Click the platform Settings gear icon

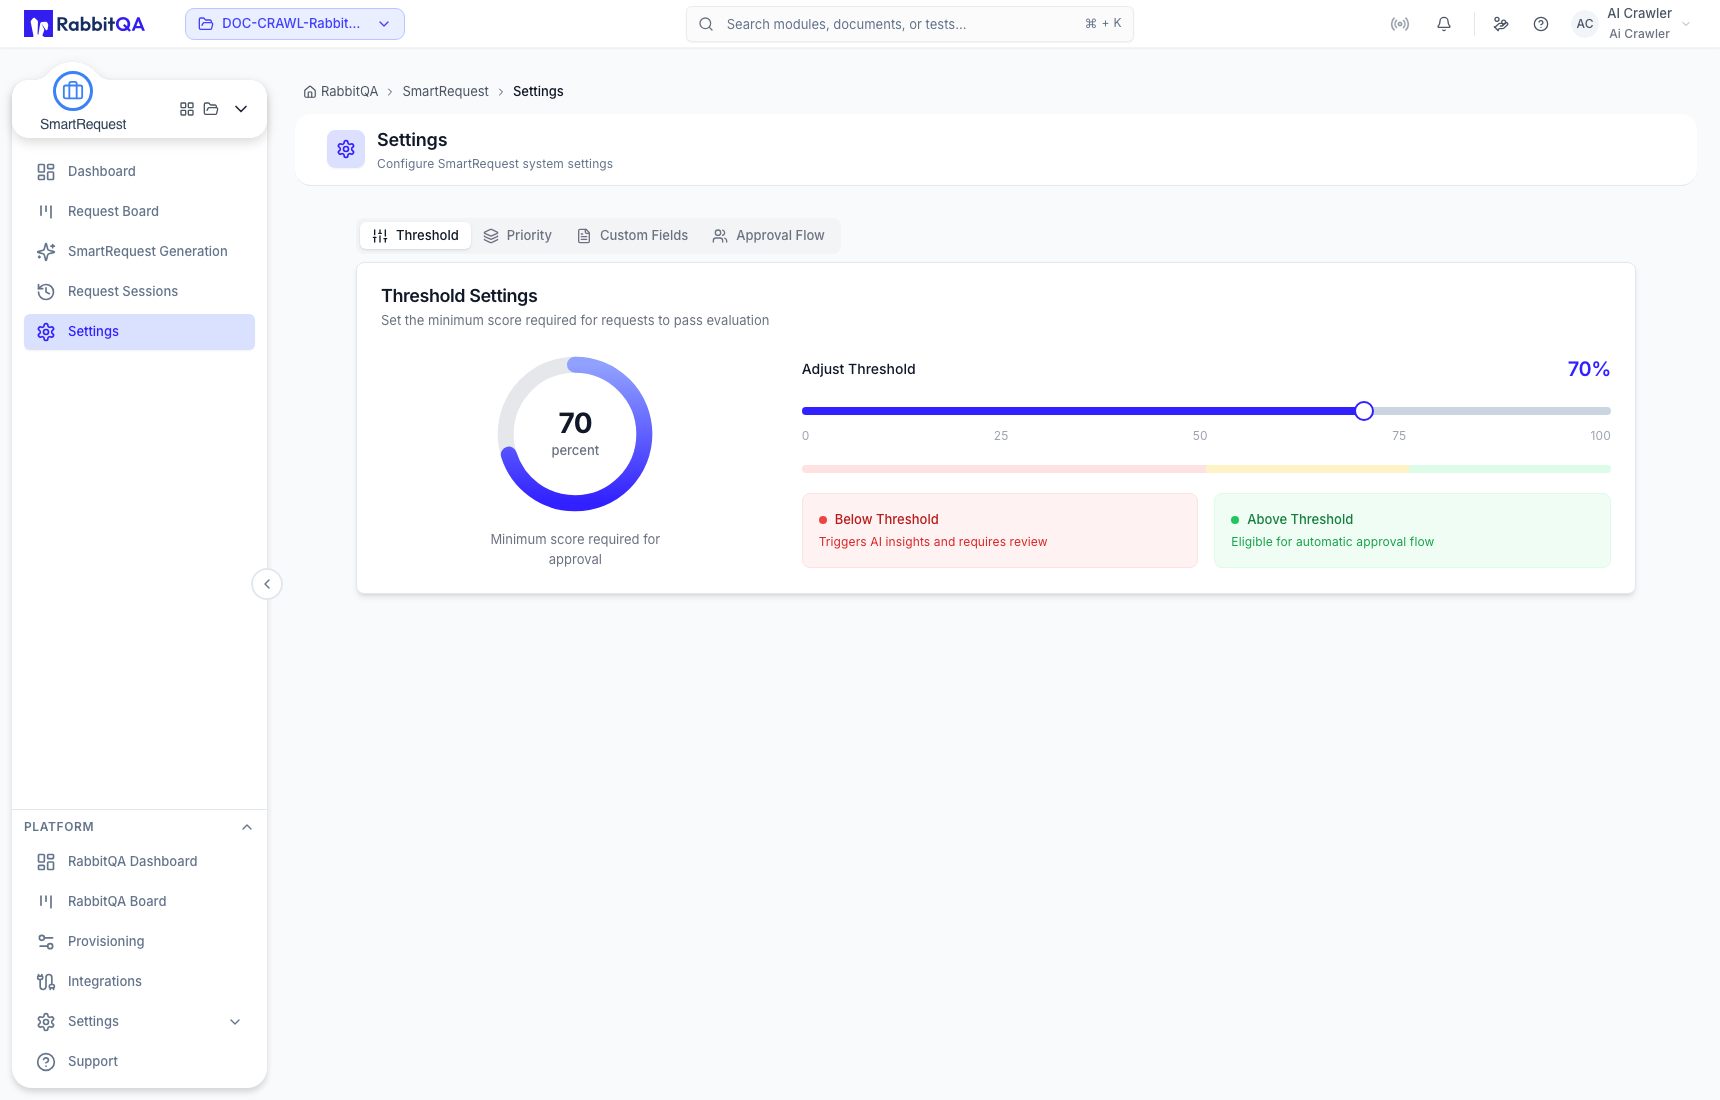coord(46,1022)
